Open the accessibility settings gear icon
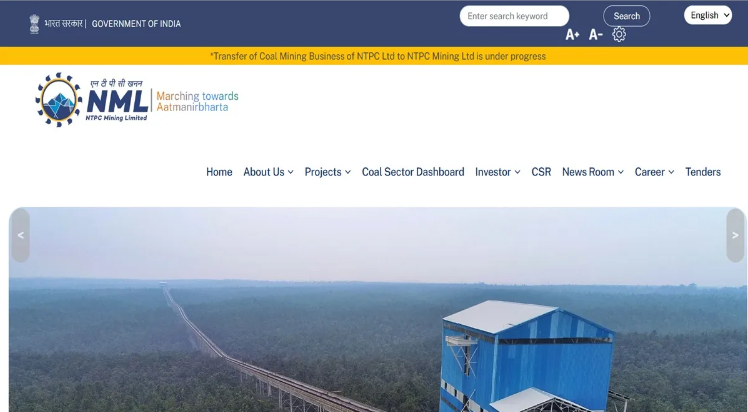 (619, 34)
